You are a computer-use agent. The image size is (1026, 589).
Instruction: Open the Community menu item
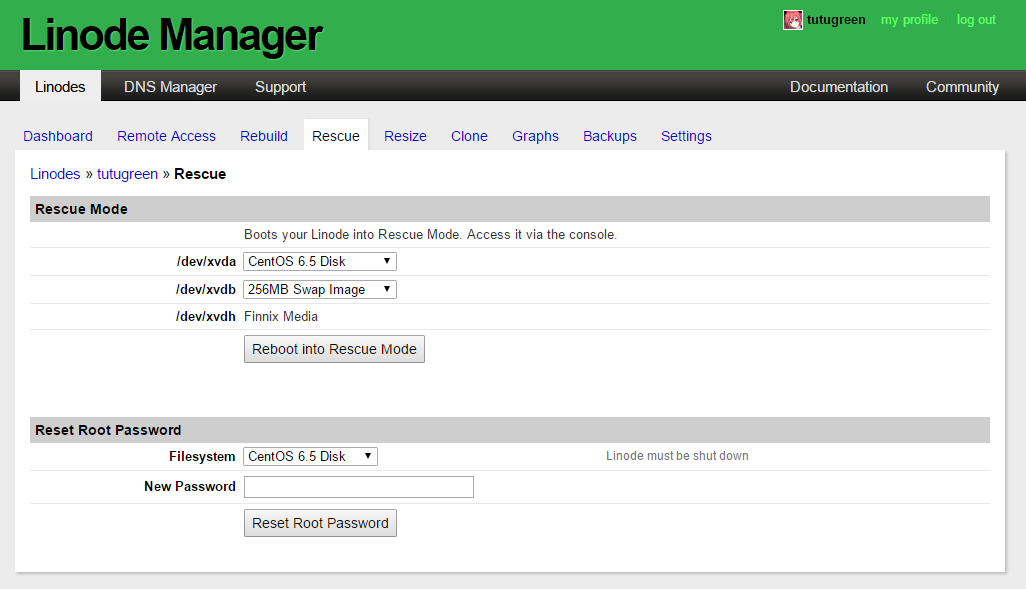coord(962,87)
